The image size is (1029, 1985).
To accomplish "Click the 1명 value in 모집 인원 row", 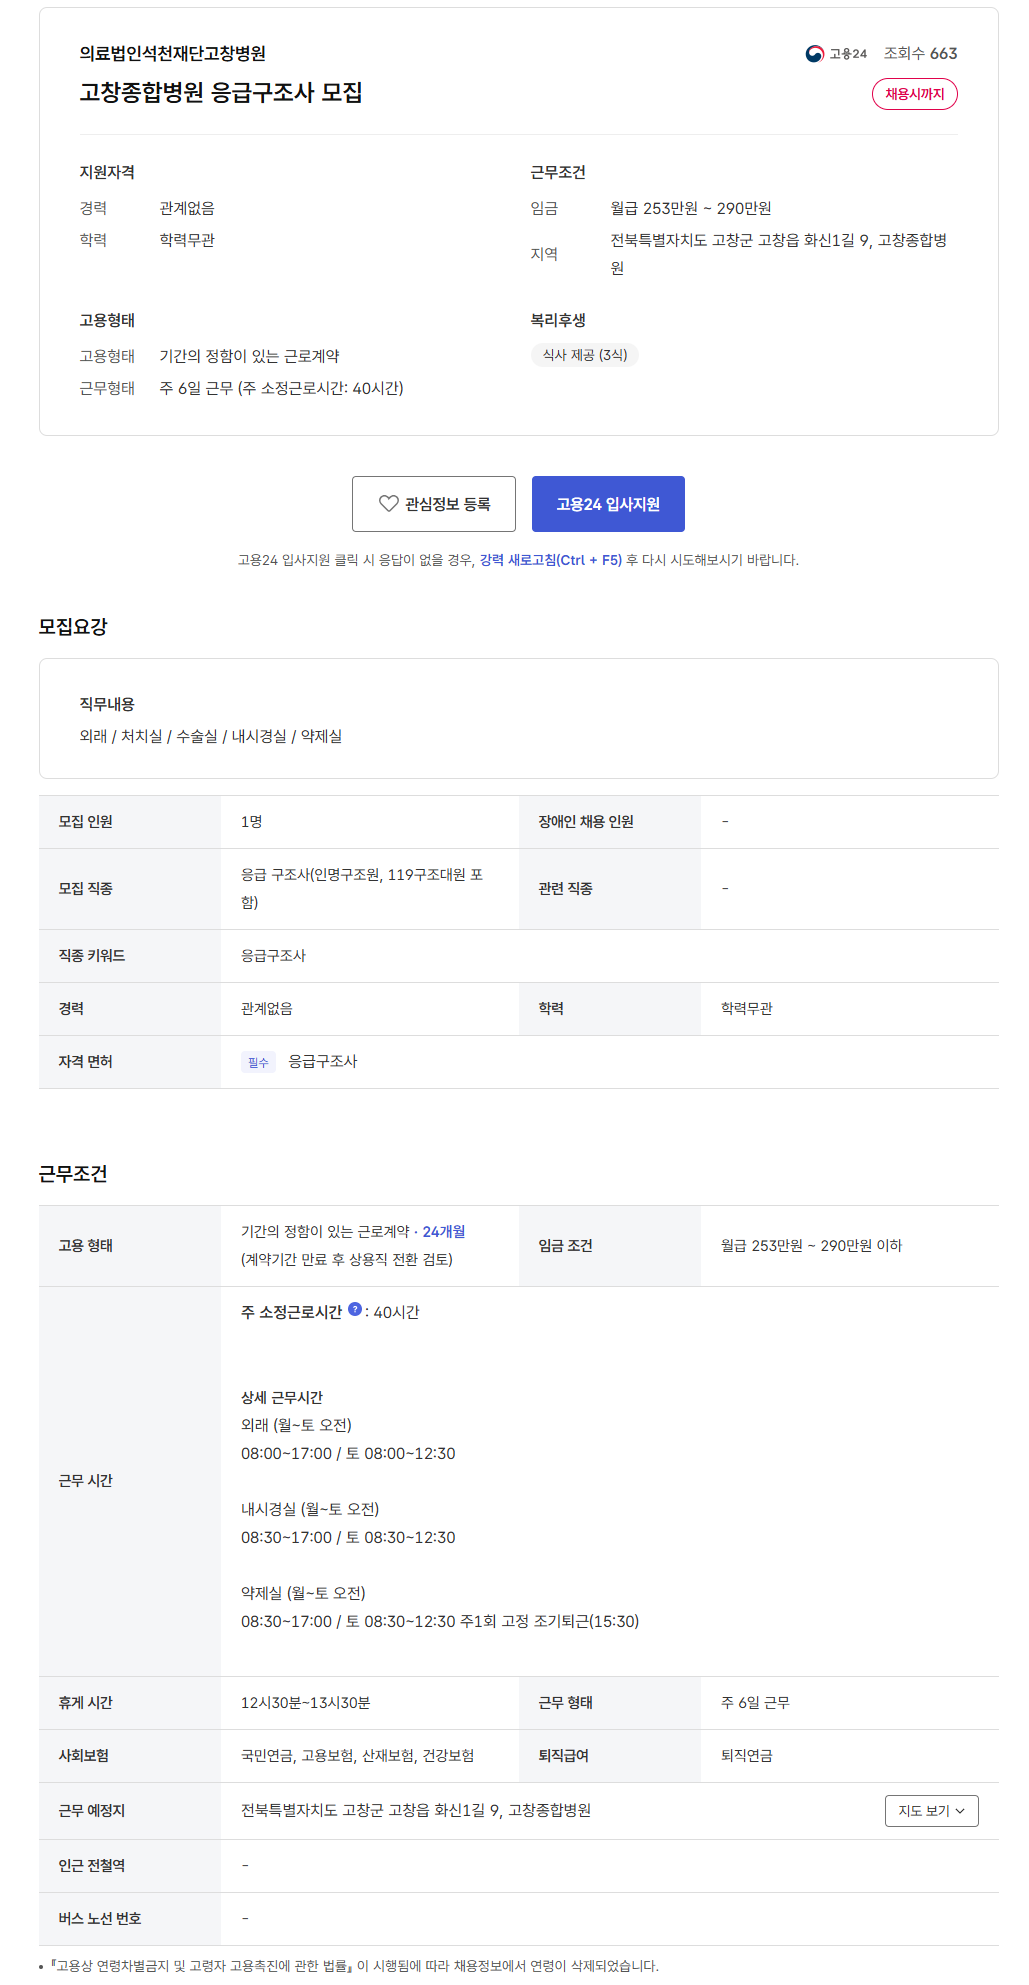I will coord(252,822).
